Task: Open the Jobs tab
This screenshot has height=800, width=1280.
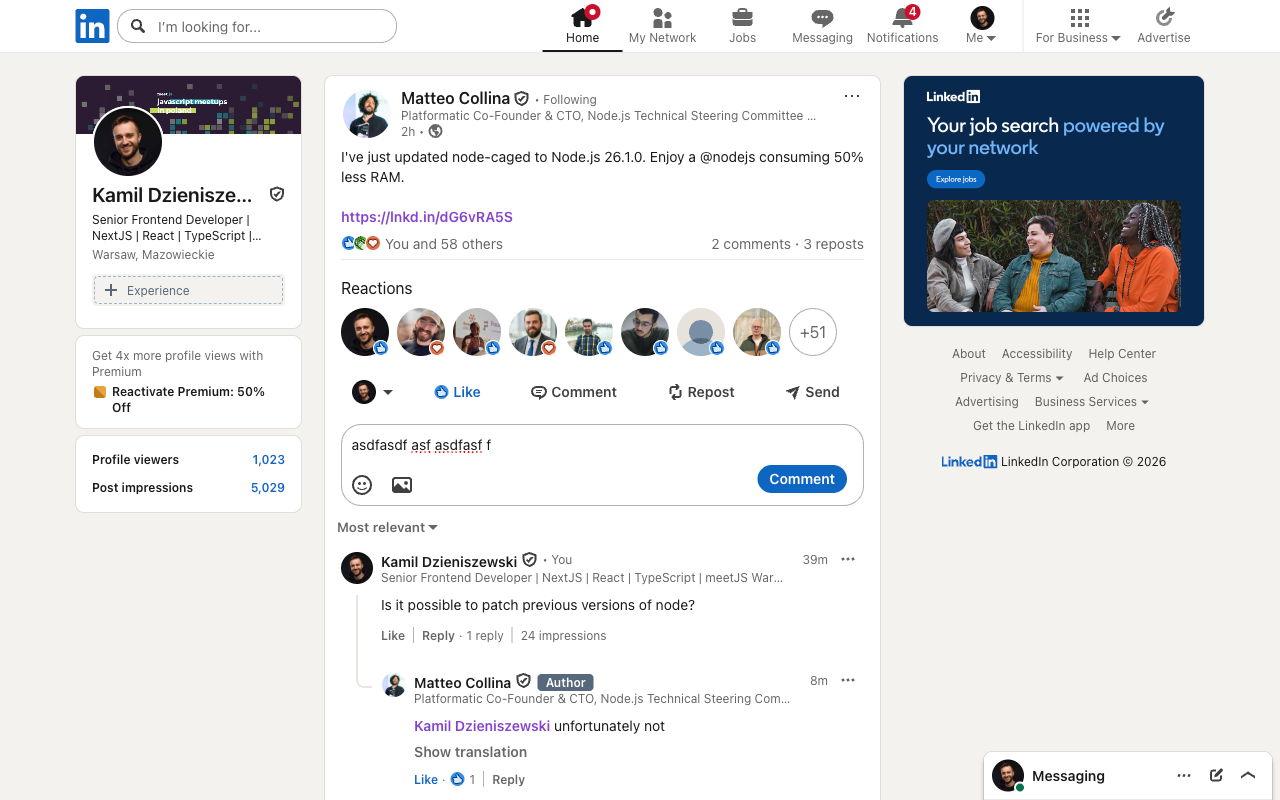Action: pos(742,26)
